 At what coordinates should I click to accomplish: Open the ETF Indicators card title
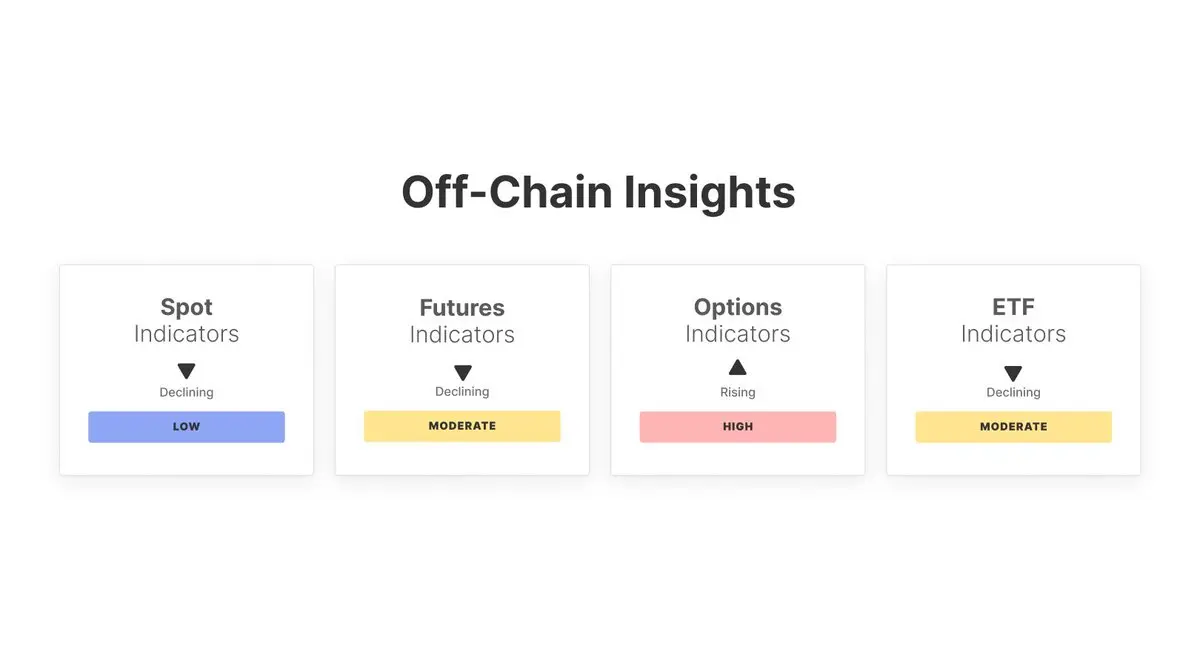pos(1013,320)
